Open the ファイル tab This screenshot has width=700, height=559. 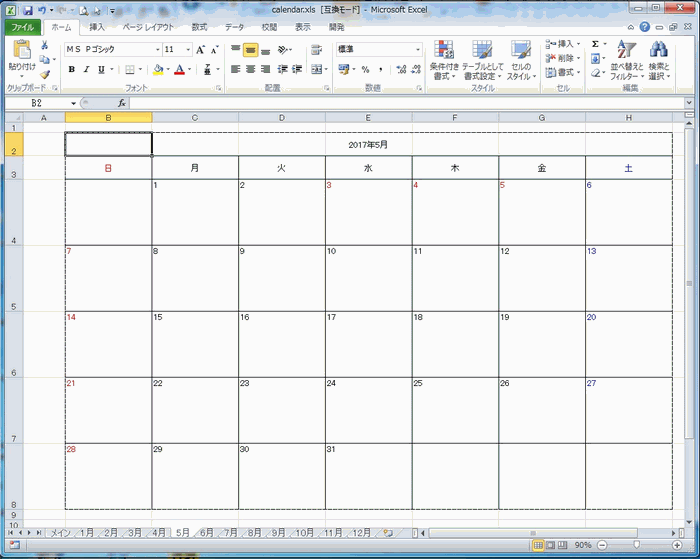23,27
